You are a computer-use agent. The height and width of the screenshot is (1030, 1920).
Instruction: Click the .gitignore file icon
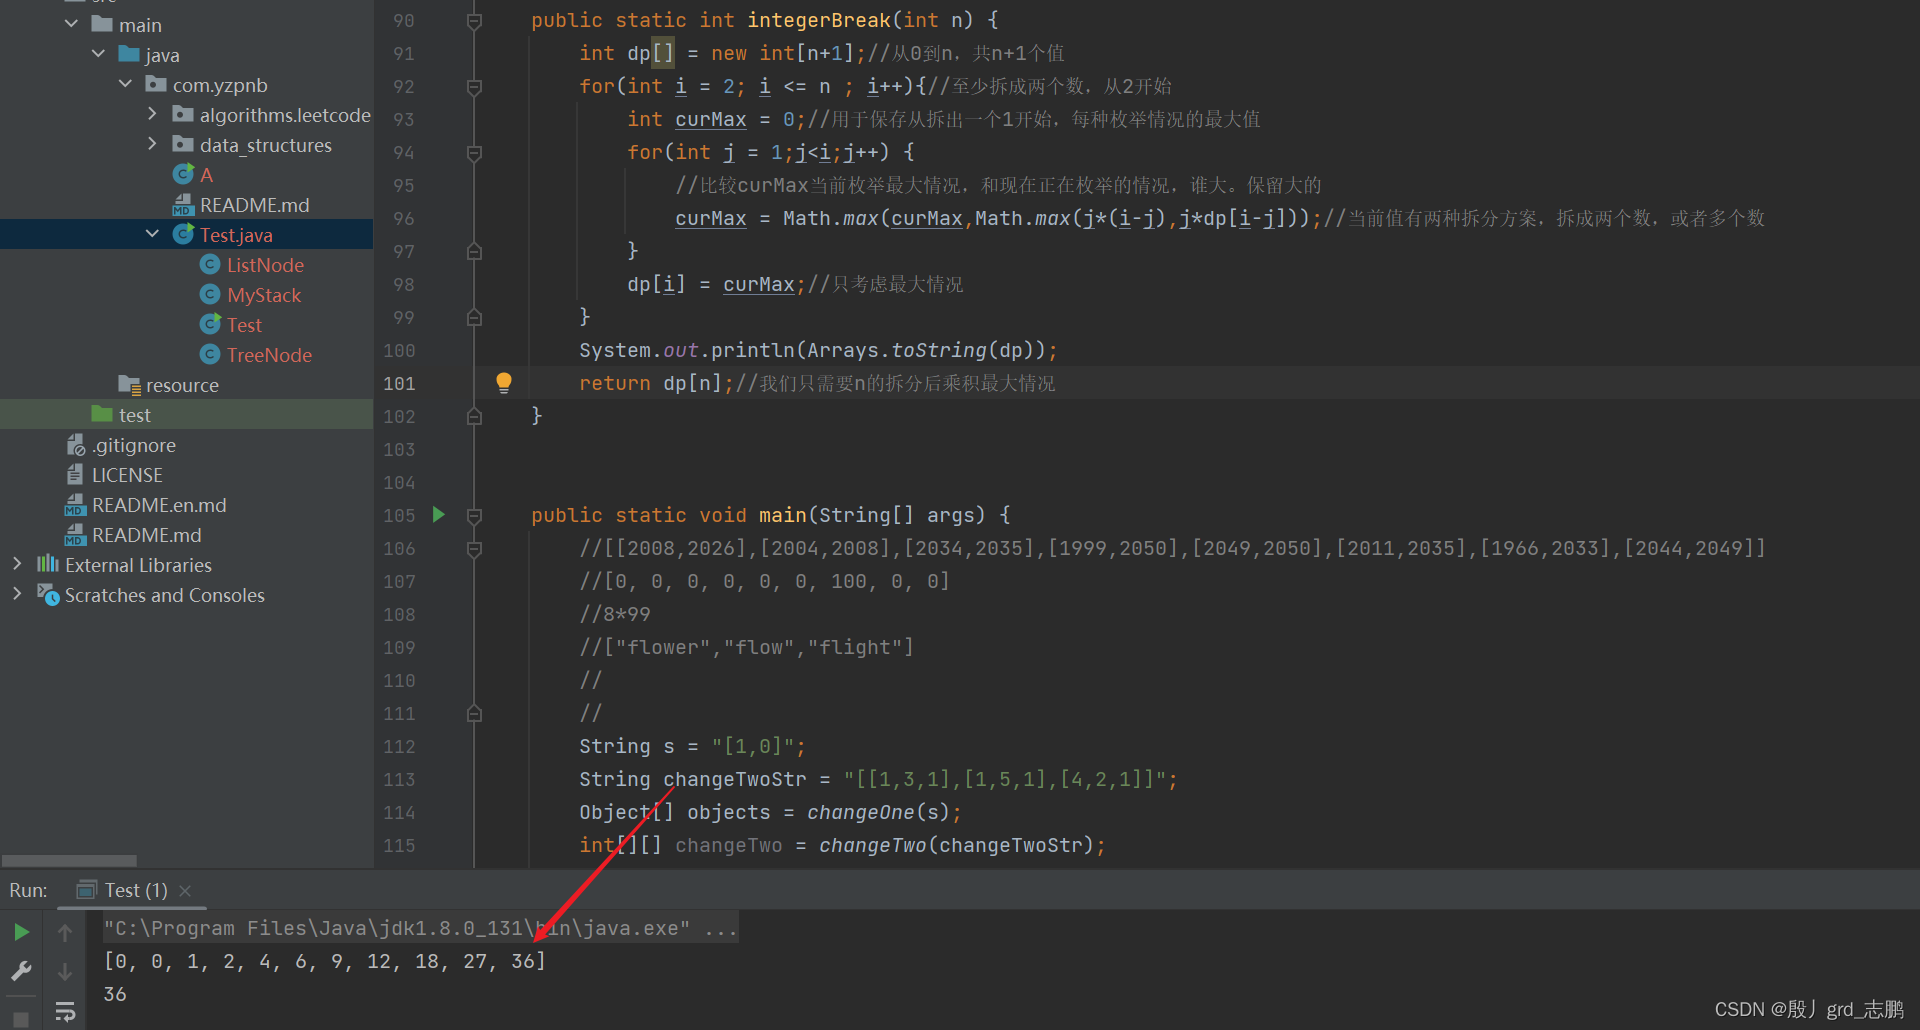pyautogui.click(x=75, y=444)
